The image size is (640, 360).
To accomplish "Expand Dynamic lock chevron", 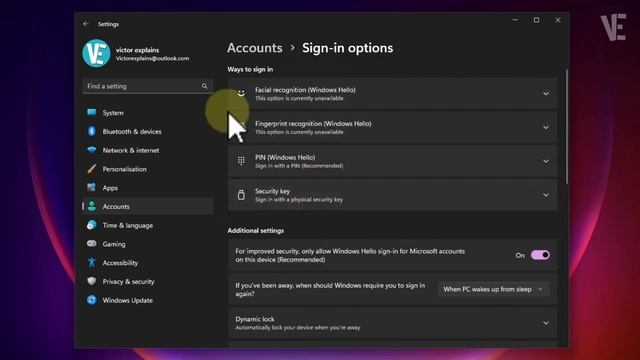I will click(546, 323).
